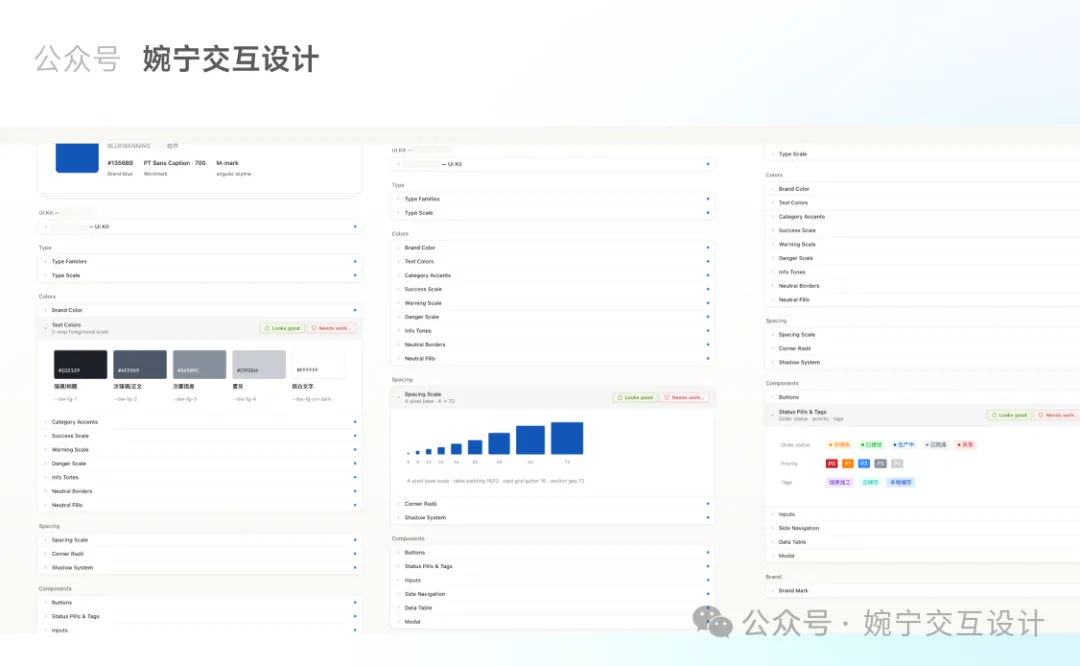The height and width of the screenshot is (666, 1080).
Task: Collapse the expanded Spacing Scale section in middle panel
Action: (x=398, y=397)
